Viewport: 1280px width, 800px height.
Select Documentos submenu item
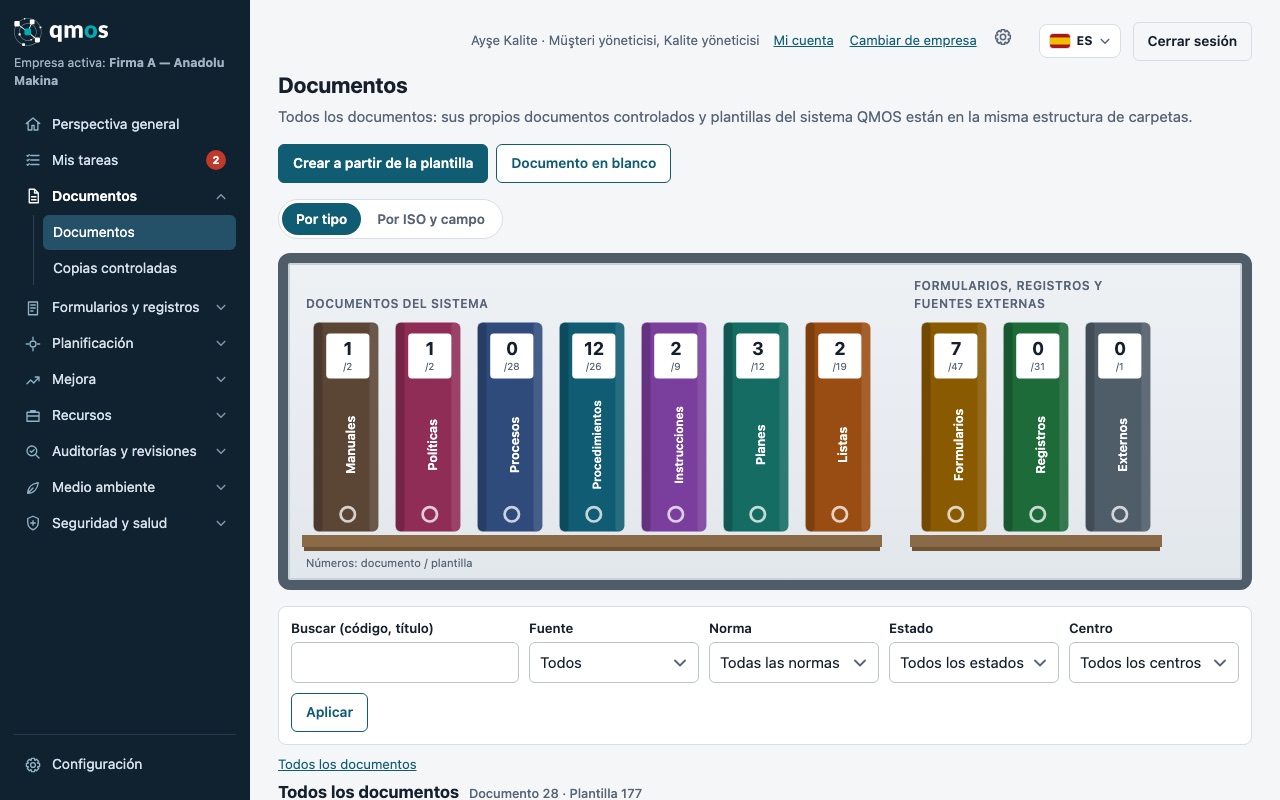point(139,232)
